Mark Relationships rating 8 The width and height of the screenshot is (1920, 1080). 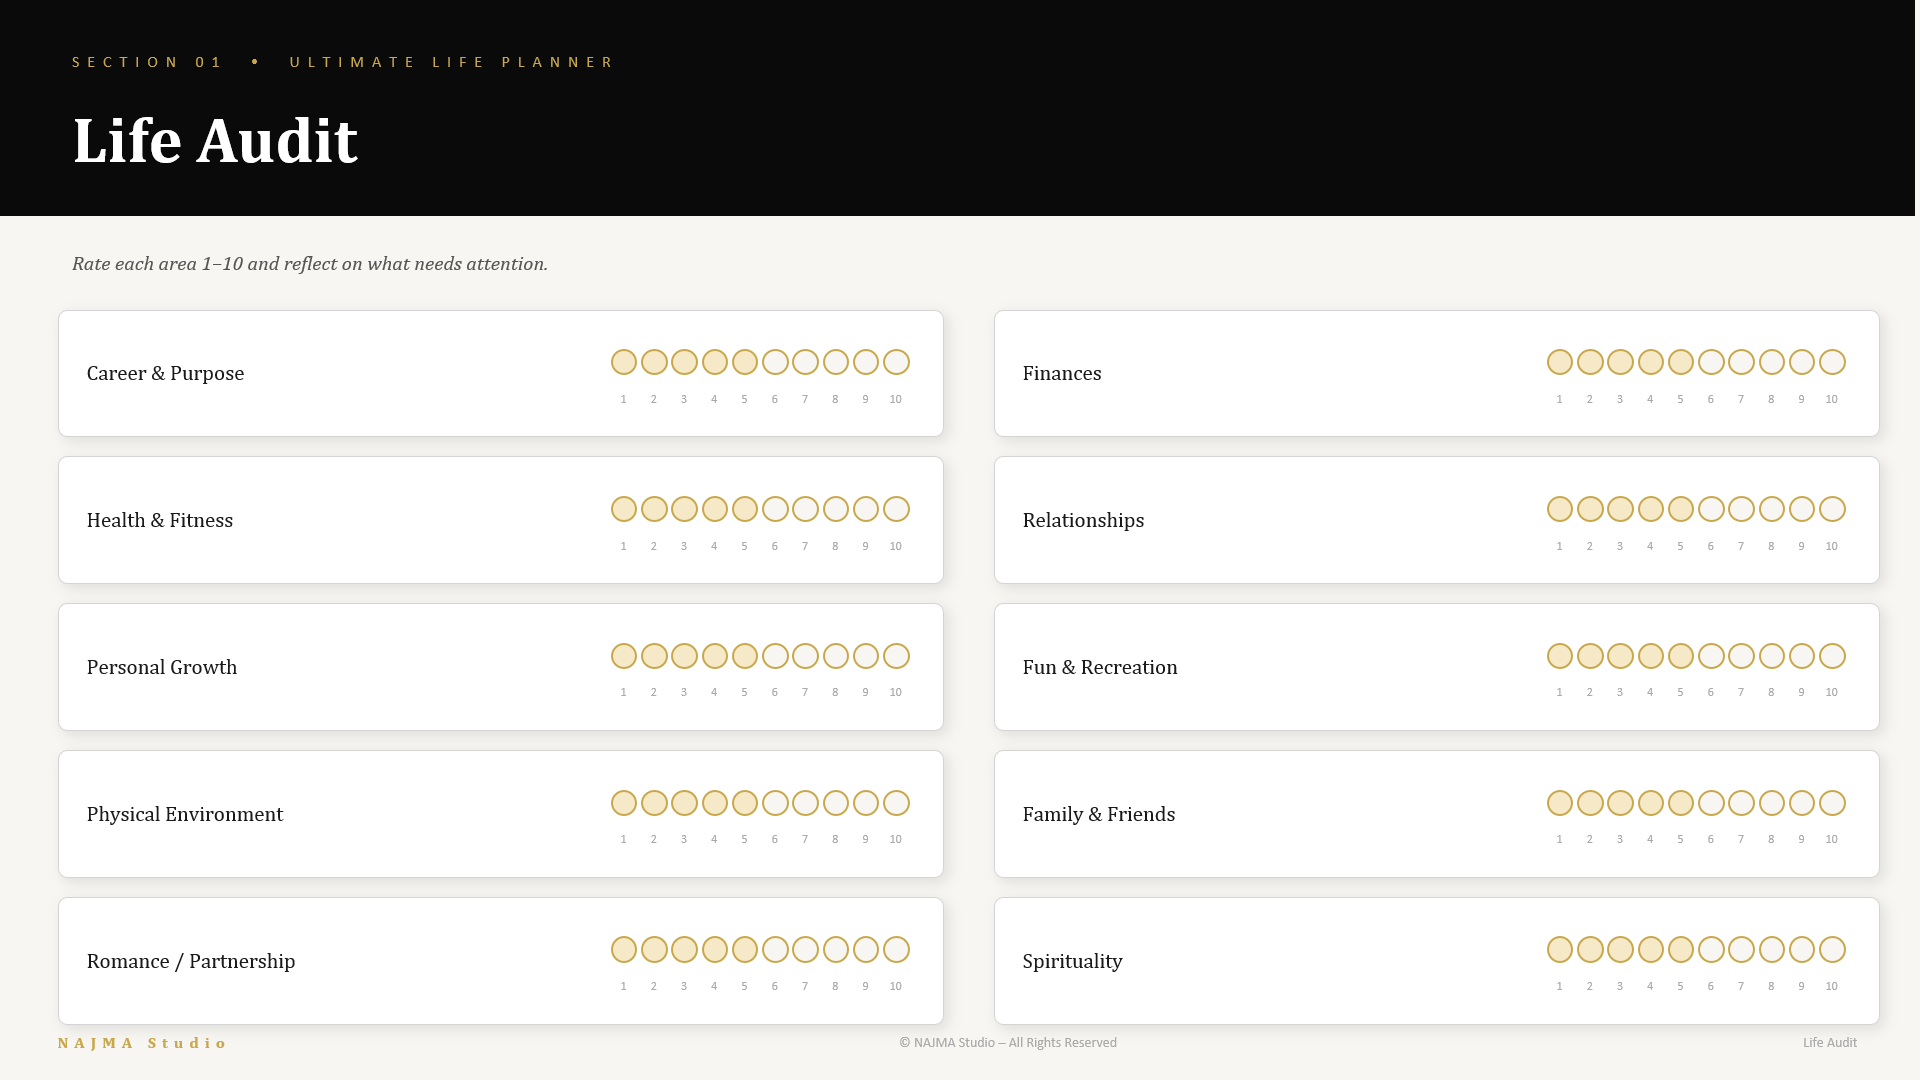pos(1772,509)
